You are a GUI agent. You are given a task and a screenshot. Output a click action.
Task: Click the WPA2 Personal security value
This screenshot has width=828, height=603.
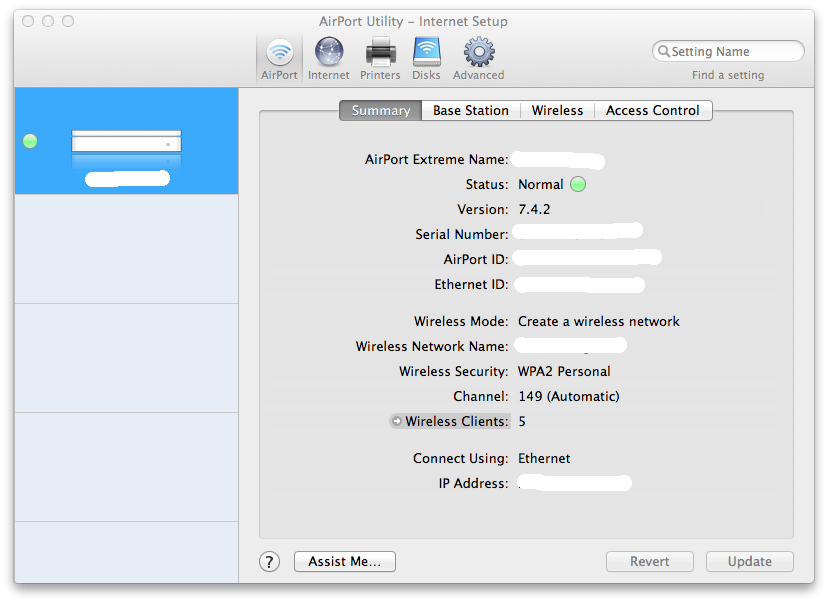(564, 372)
